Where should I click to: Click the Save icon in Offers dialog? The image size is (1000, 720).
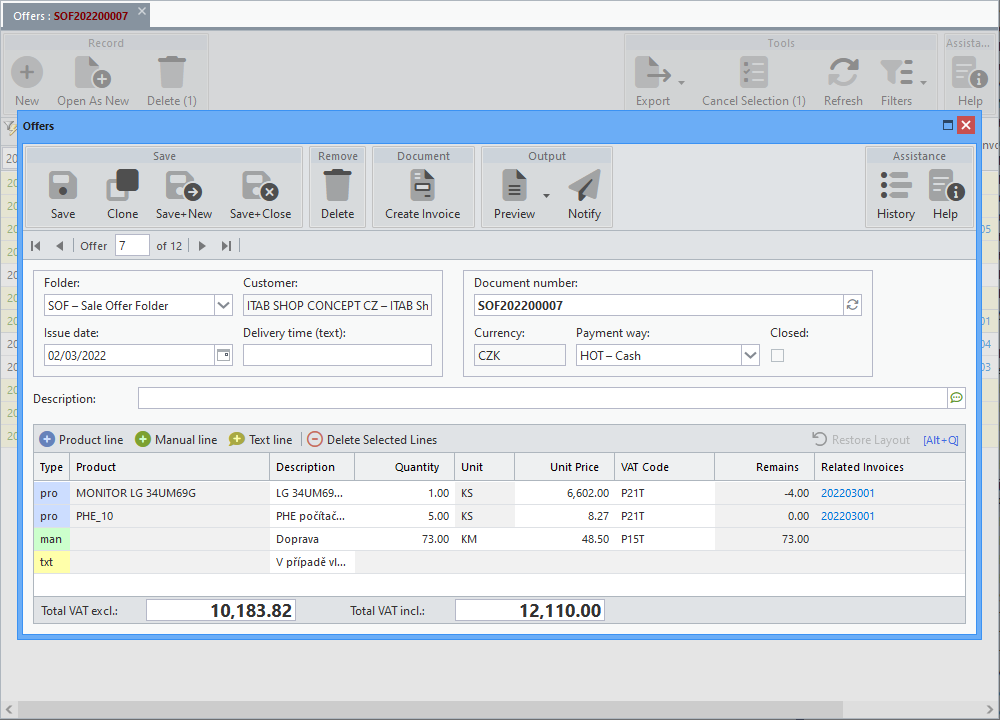pyautogui.click(x=62, y=186)
